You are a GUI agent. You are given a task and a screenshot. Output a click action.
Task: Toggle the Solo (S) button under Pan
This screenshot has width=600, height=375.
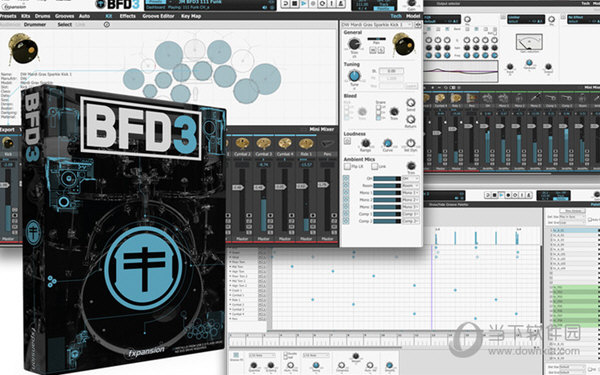tap(381, 50)
